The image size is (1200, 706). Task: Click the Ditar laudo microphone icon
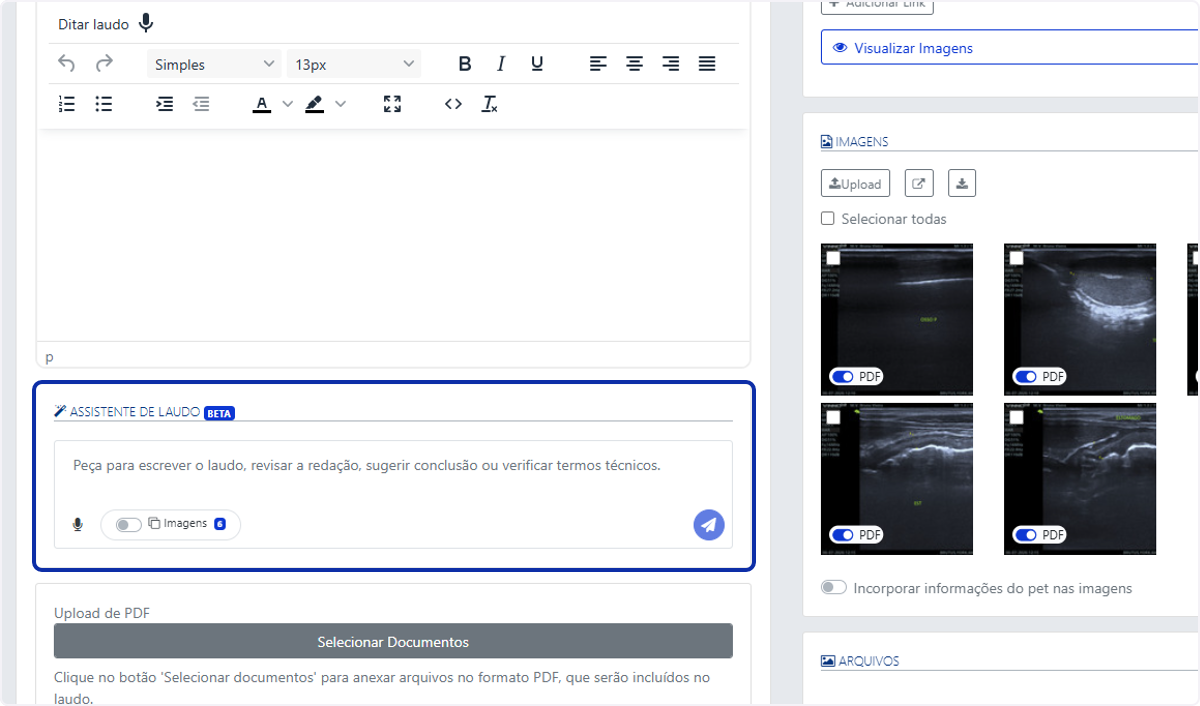146,23
